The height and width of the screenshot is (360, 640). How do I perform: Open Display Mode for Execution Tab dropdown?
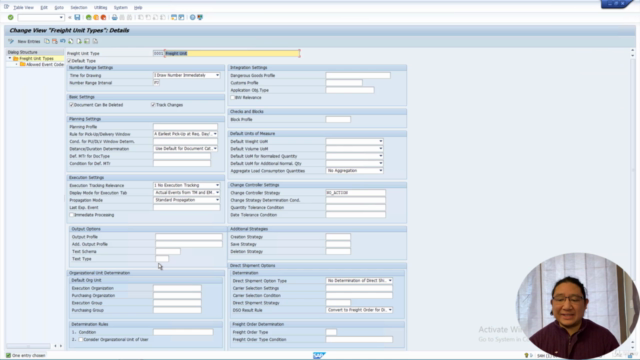tap(218, 193)
